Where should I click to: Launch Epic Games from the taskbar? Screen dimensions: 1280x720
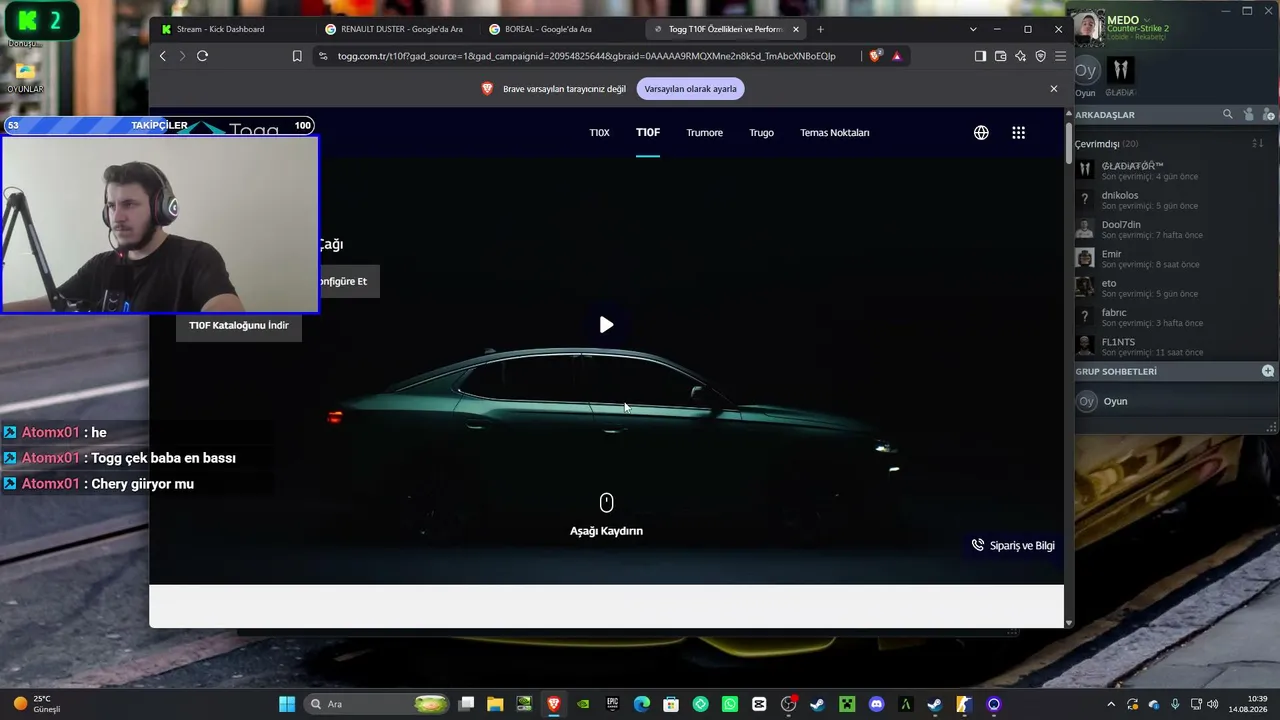pos(612,704)
